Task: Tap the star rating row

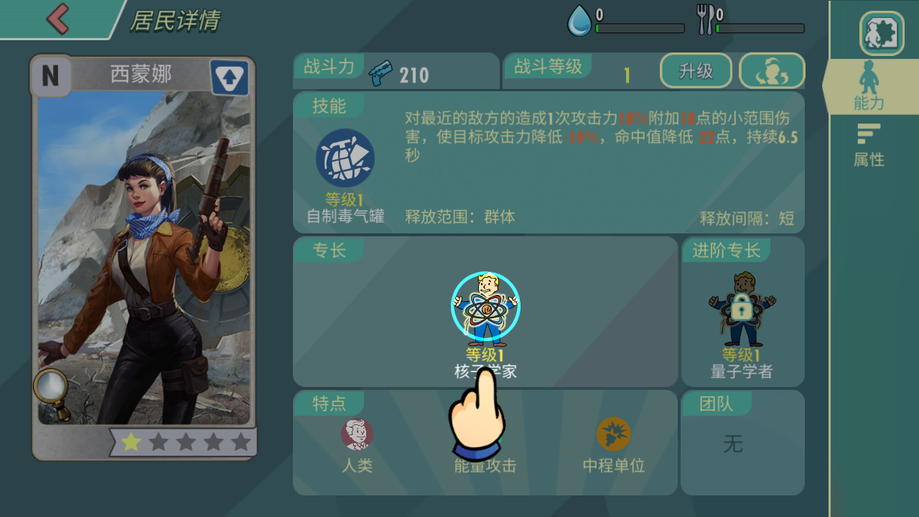Action: [185, 442]
